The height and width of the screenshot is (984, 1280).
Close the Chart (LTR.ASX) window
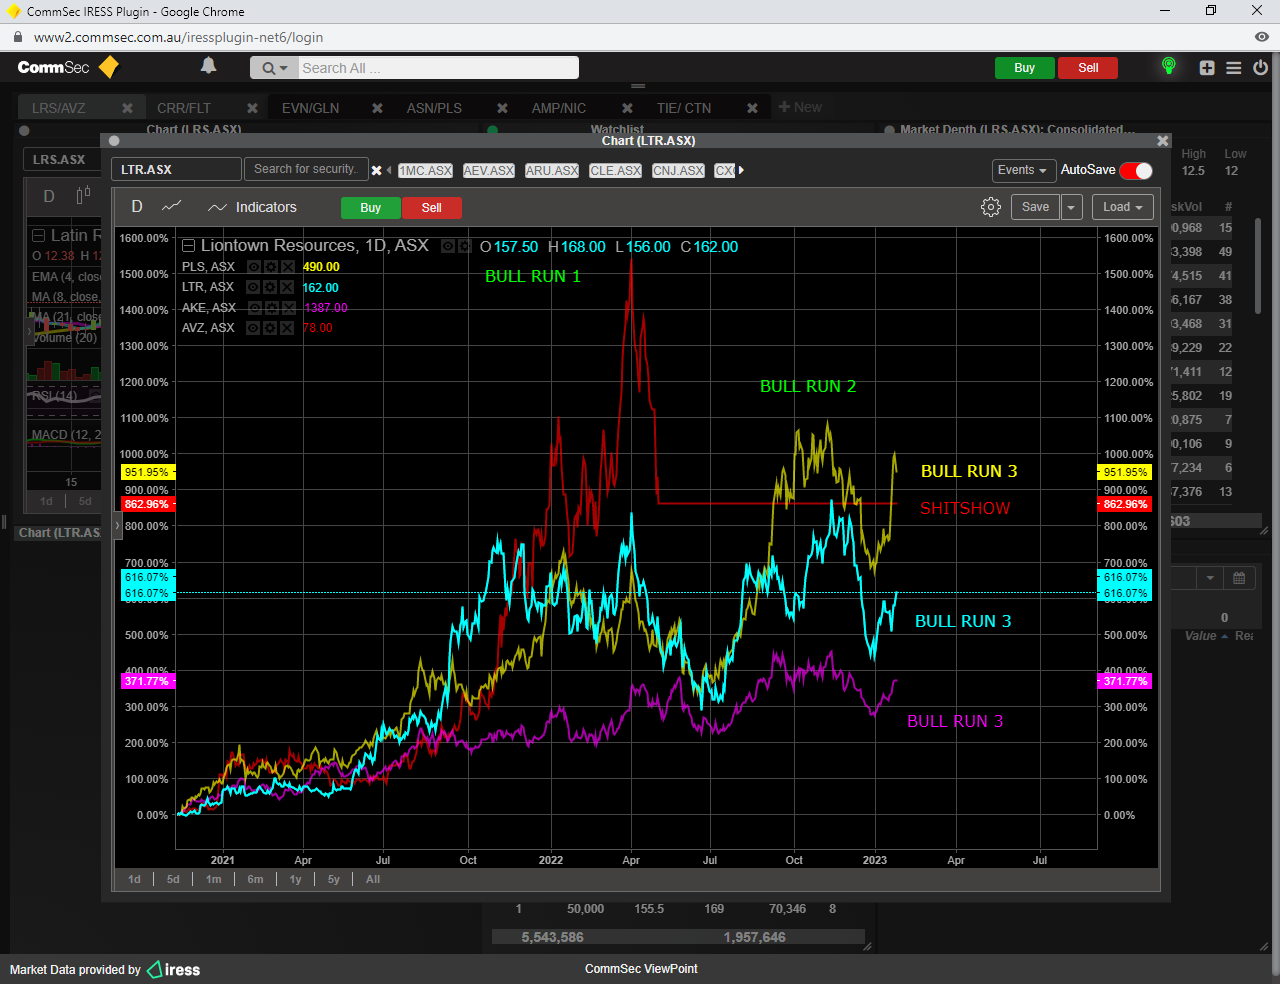[x=1162, y=141]
